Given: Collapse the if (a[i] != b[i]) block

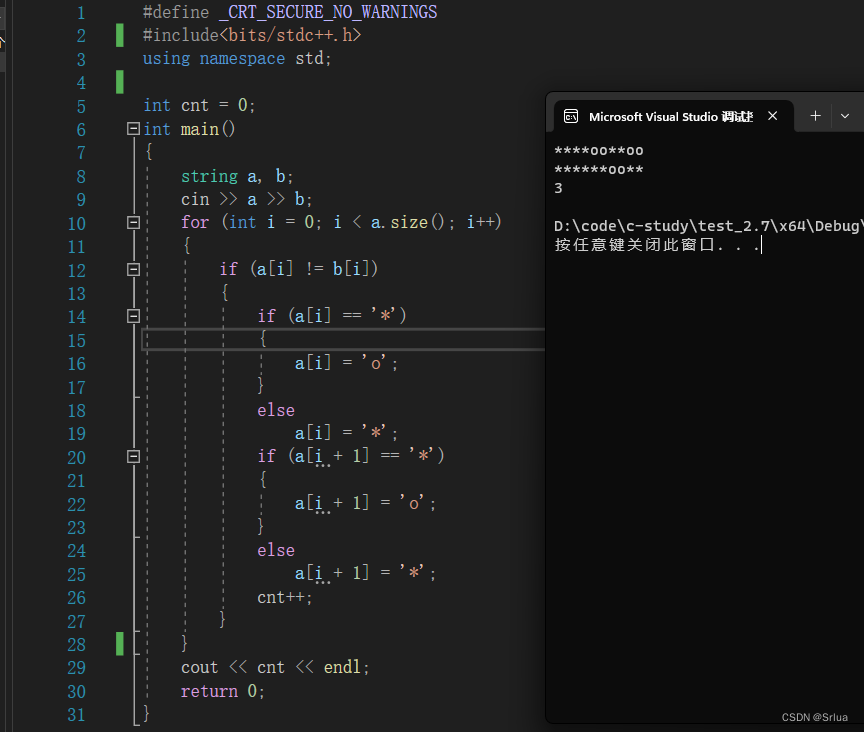Looking at the screenshot, I should click(133, 270).
